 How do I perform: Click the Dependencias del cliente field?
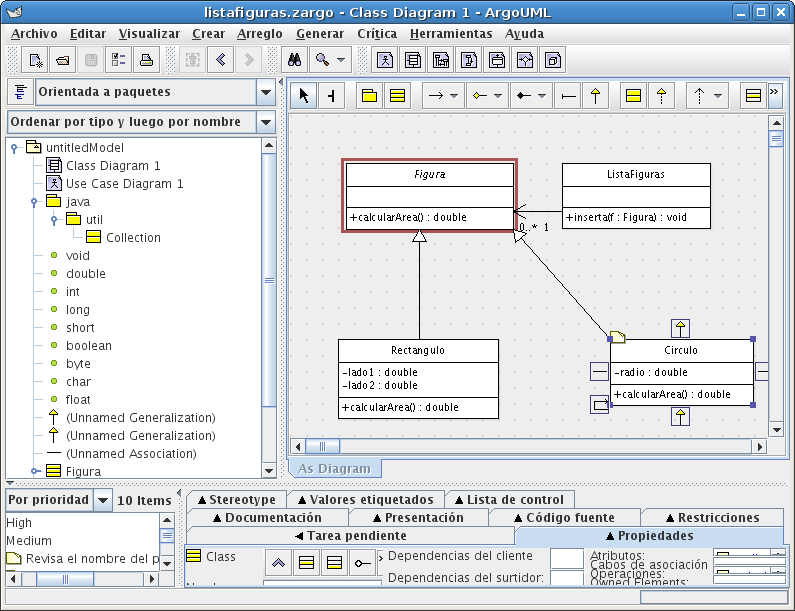pos(566,558)
